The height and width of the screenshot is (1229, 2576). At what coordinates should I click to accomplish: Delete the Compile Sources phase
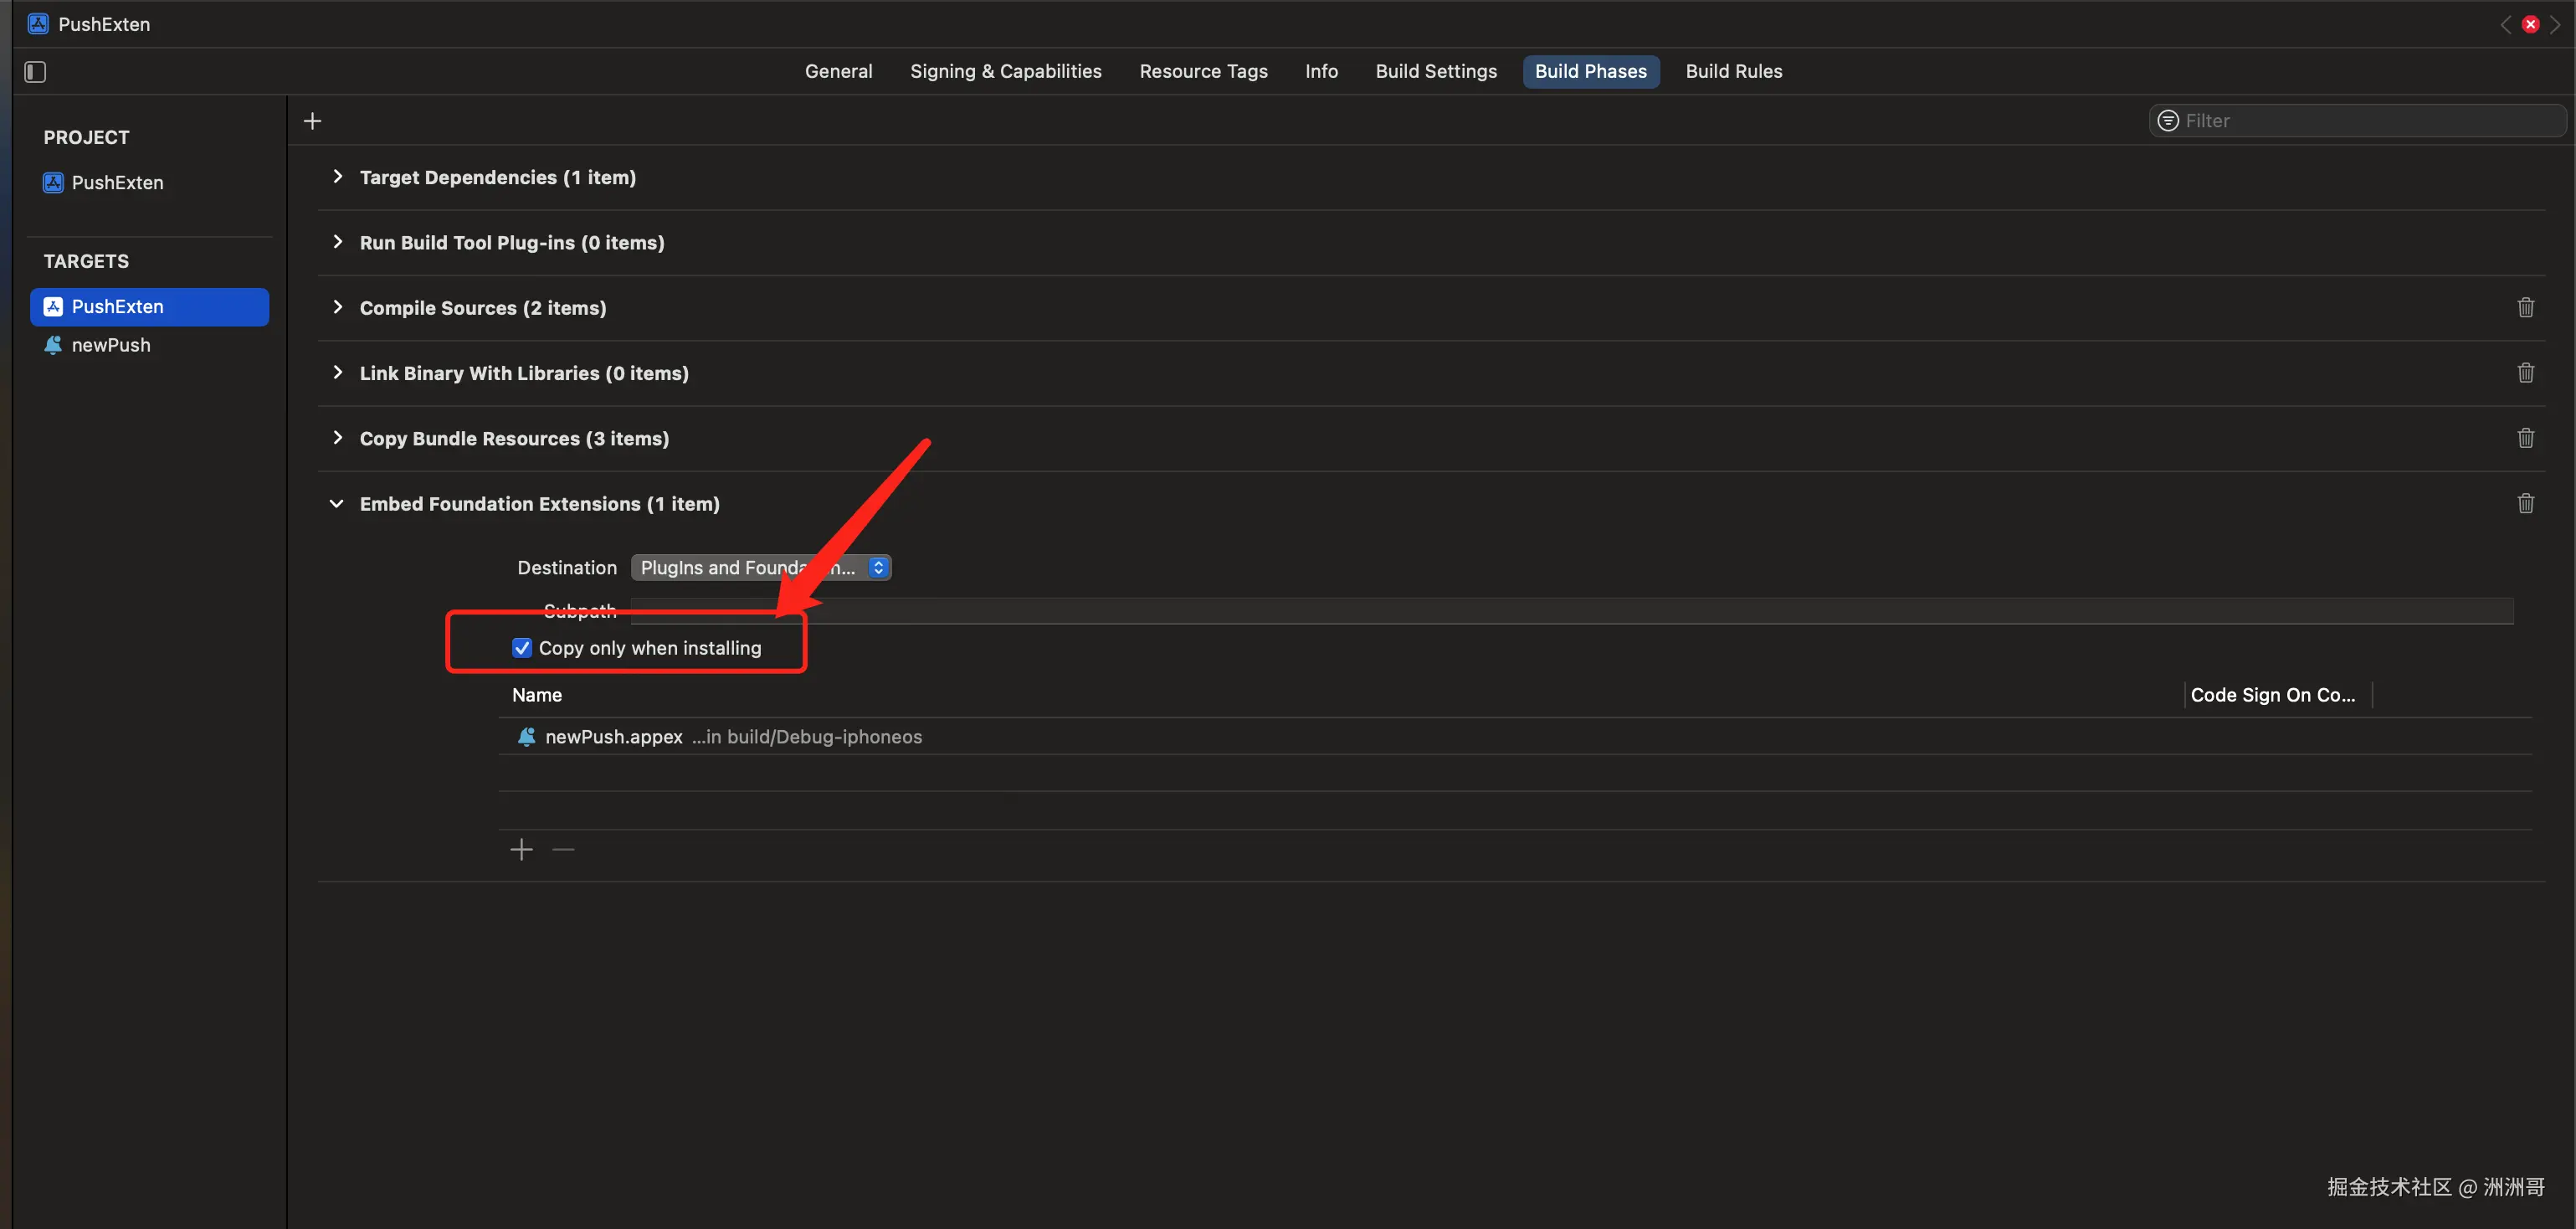pyautogui.click(x=2525, y=308)
